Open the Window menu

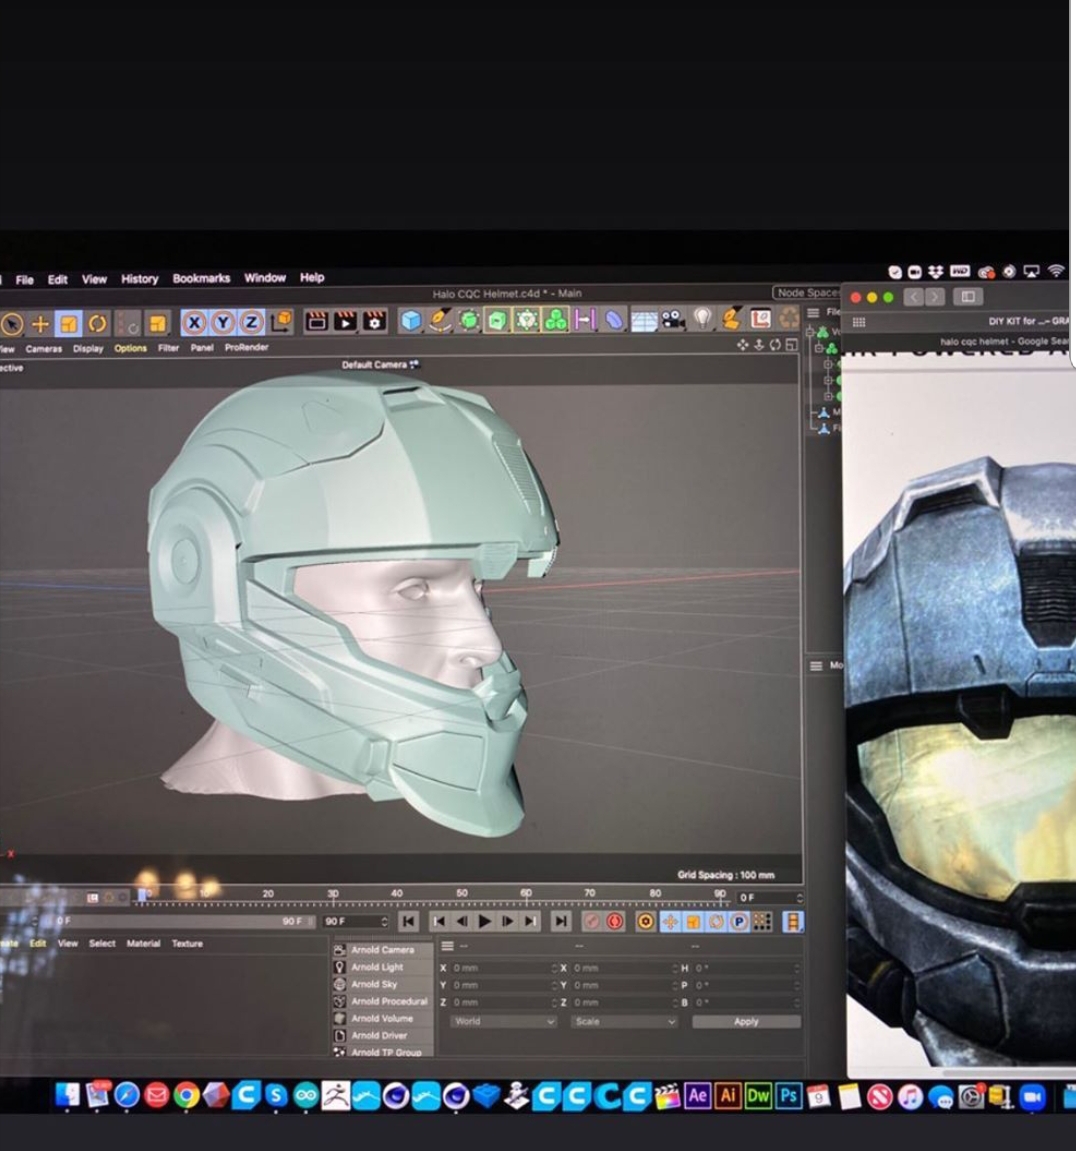click(x=265, y=277)
